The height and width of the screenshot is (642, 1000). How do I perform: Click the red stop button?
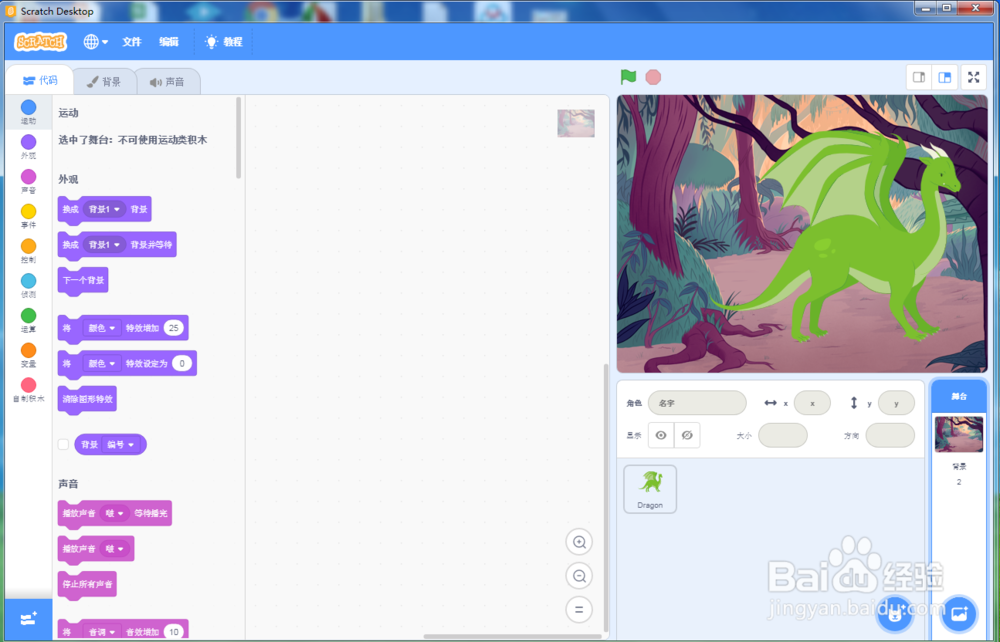[x=653, y=77]
